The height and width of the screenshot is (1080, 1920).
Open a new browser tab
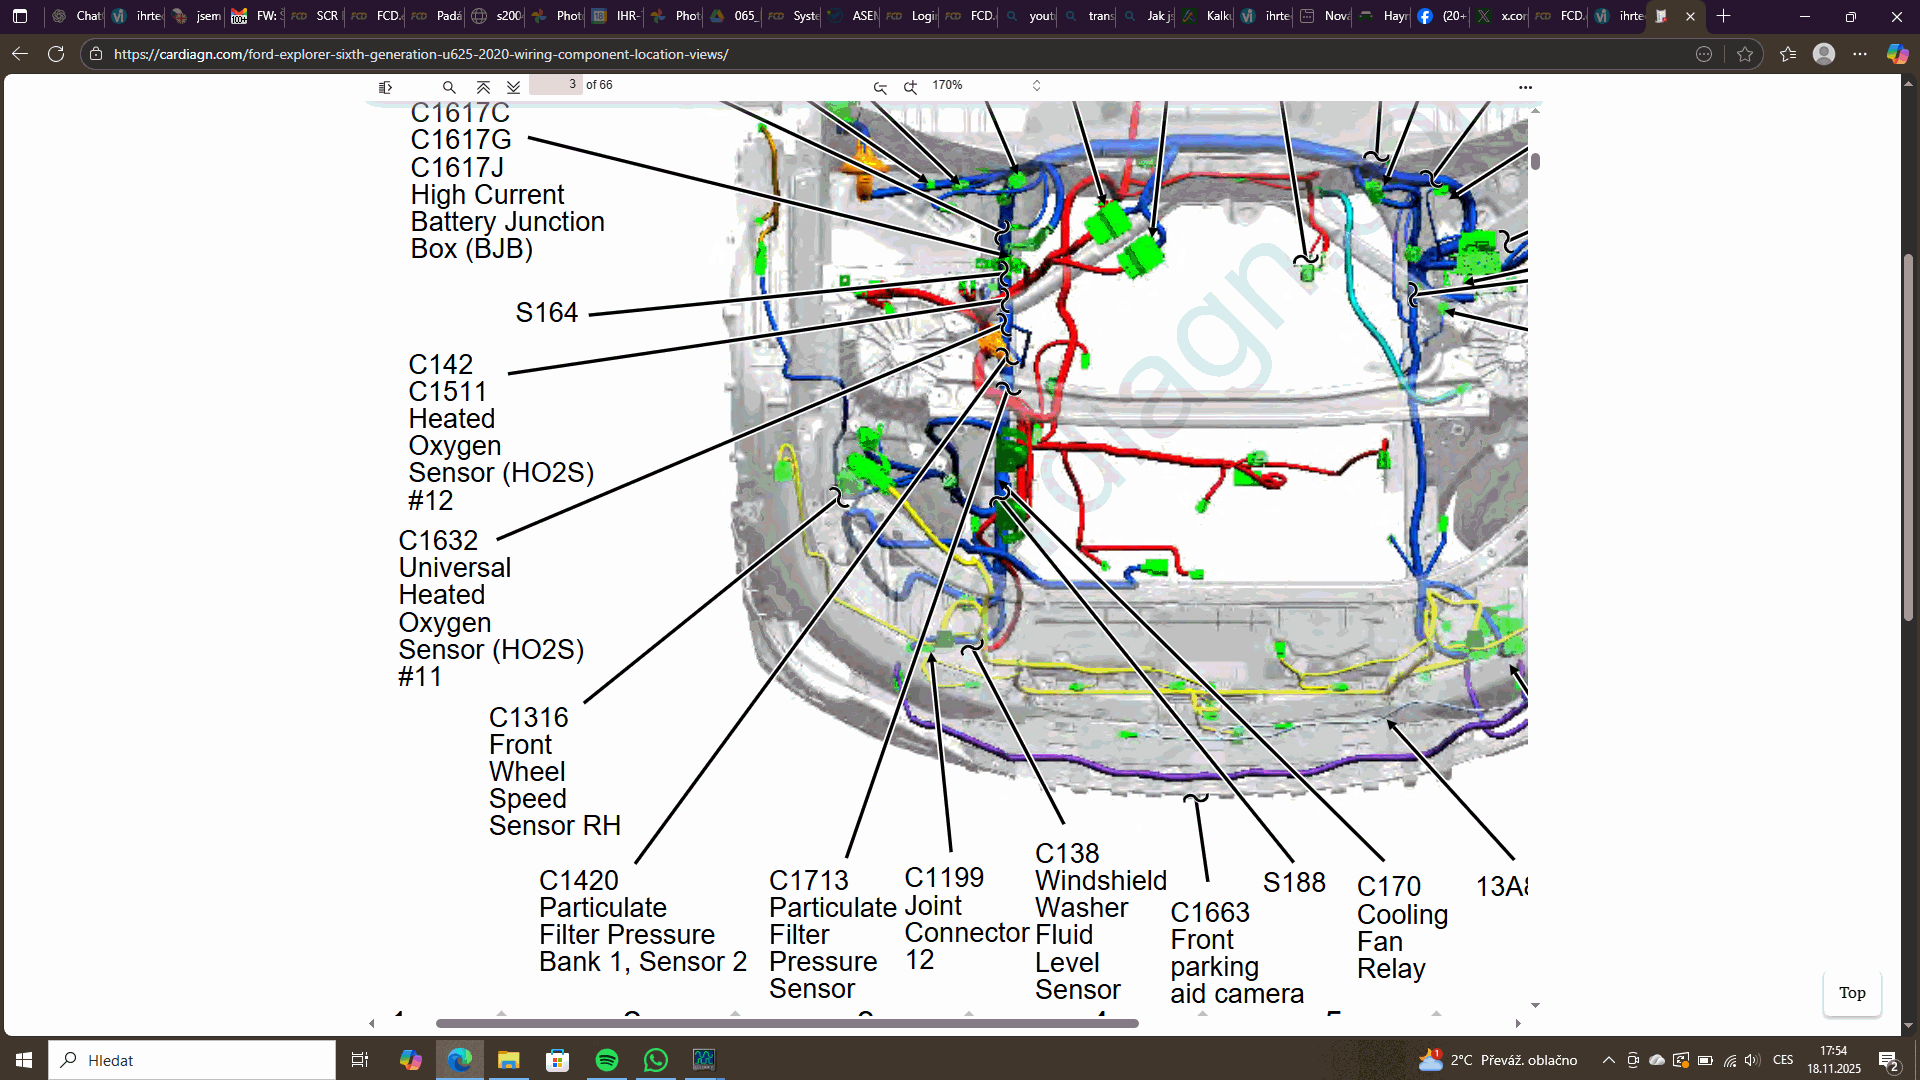[1723, 16]
